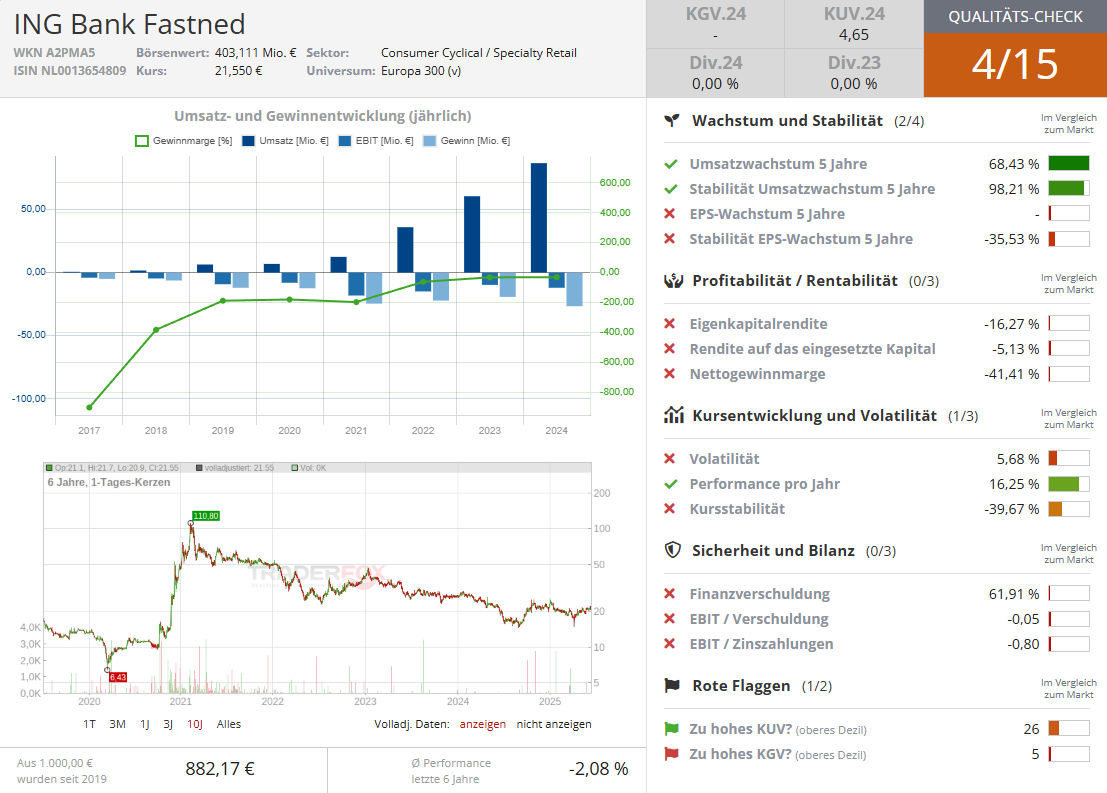The image size is (1107, 793).
Task: Select the 1T chart timeframe
Action: pyautogui.click(x=90, y=724)
